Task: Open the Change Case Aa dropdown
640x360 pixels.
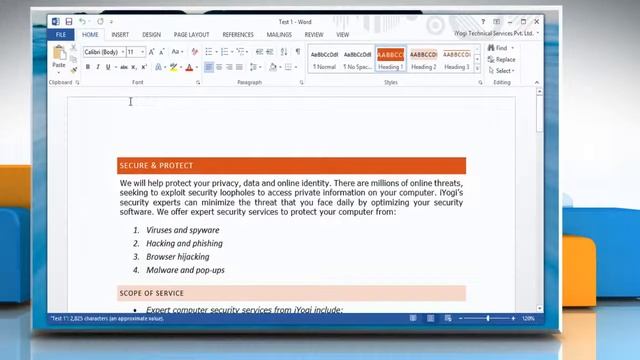Action: pyautogui.click(x=177, y=52)
